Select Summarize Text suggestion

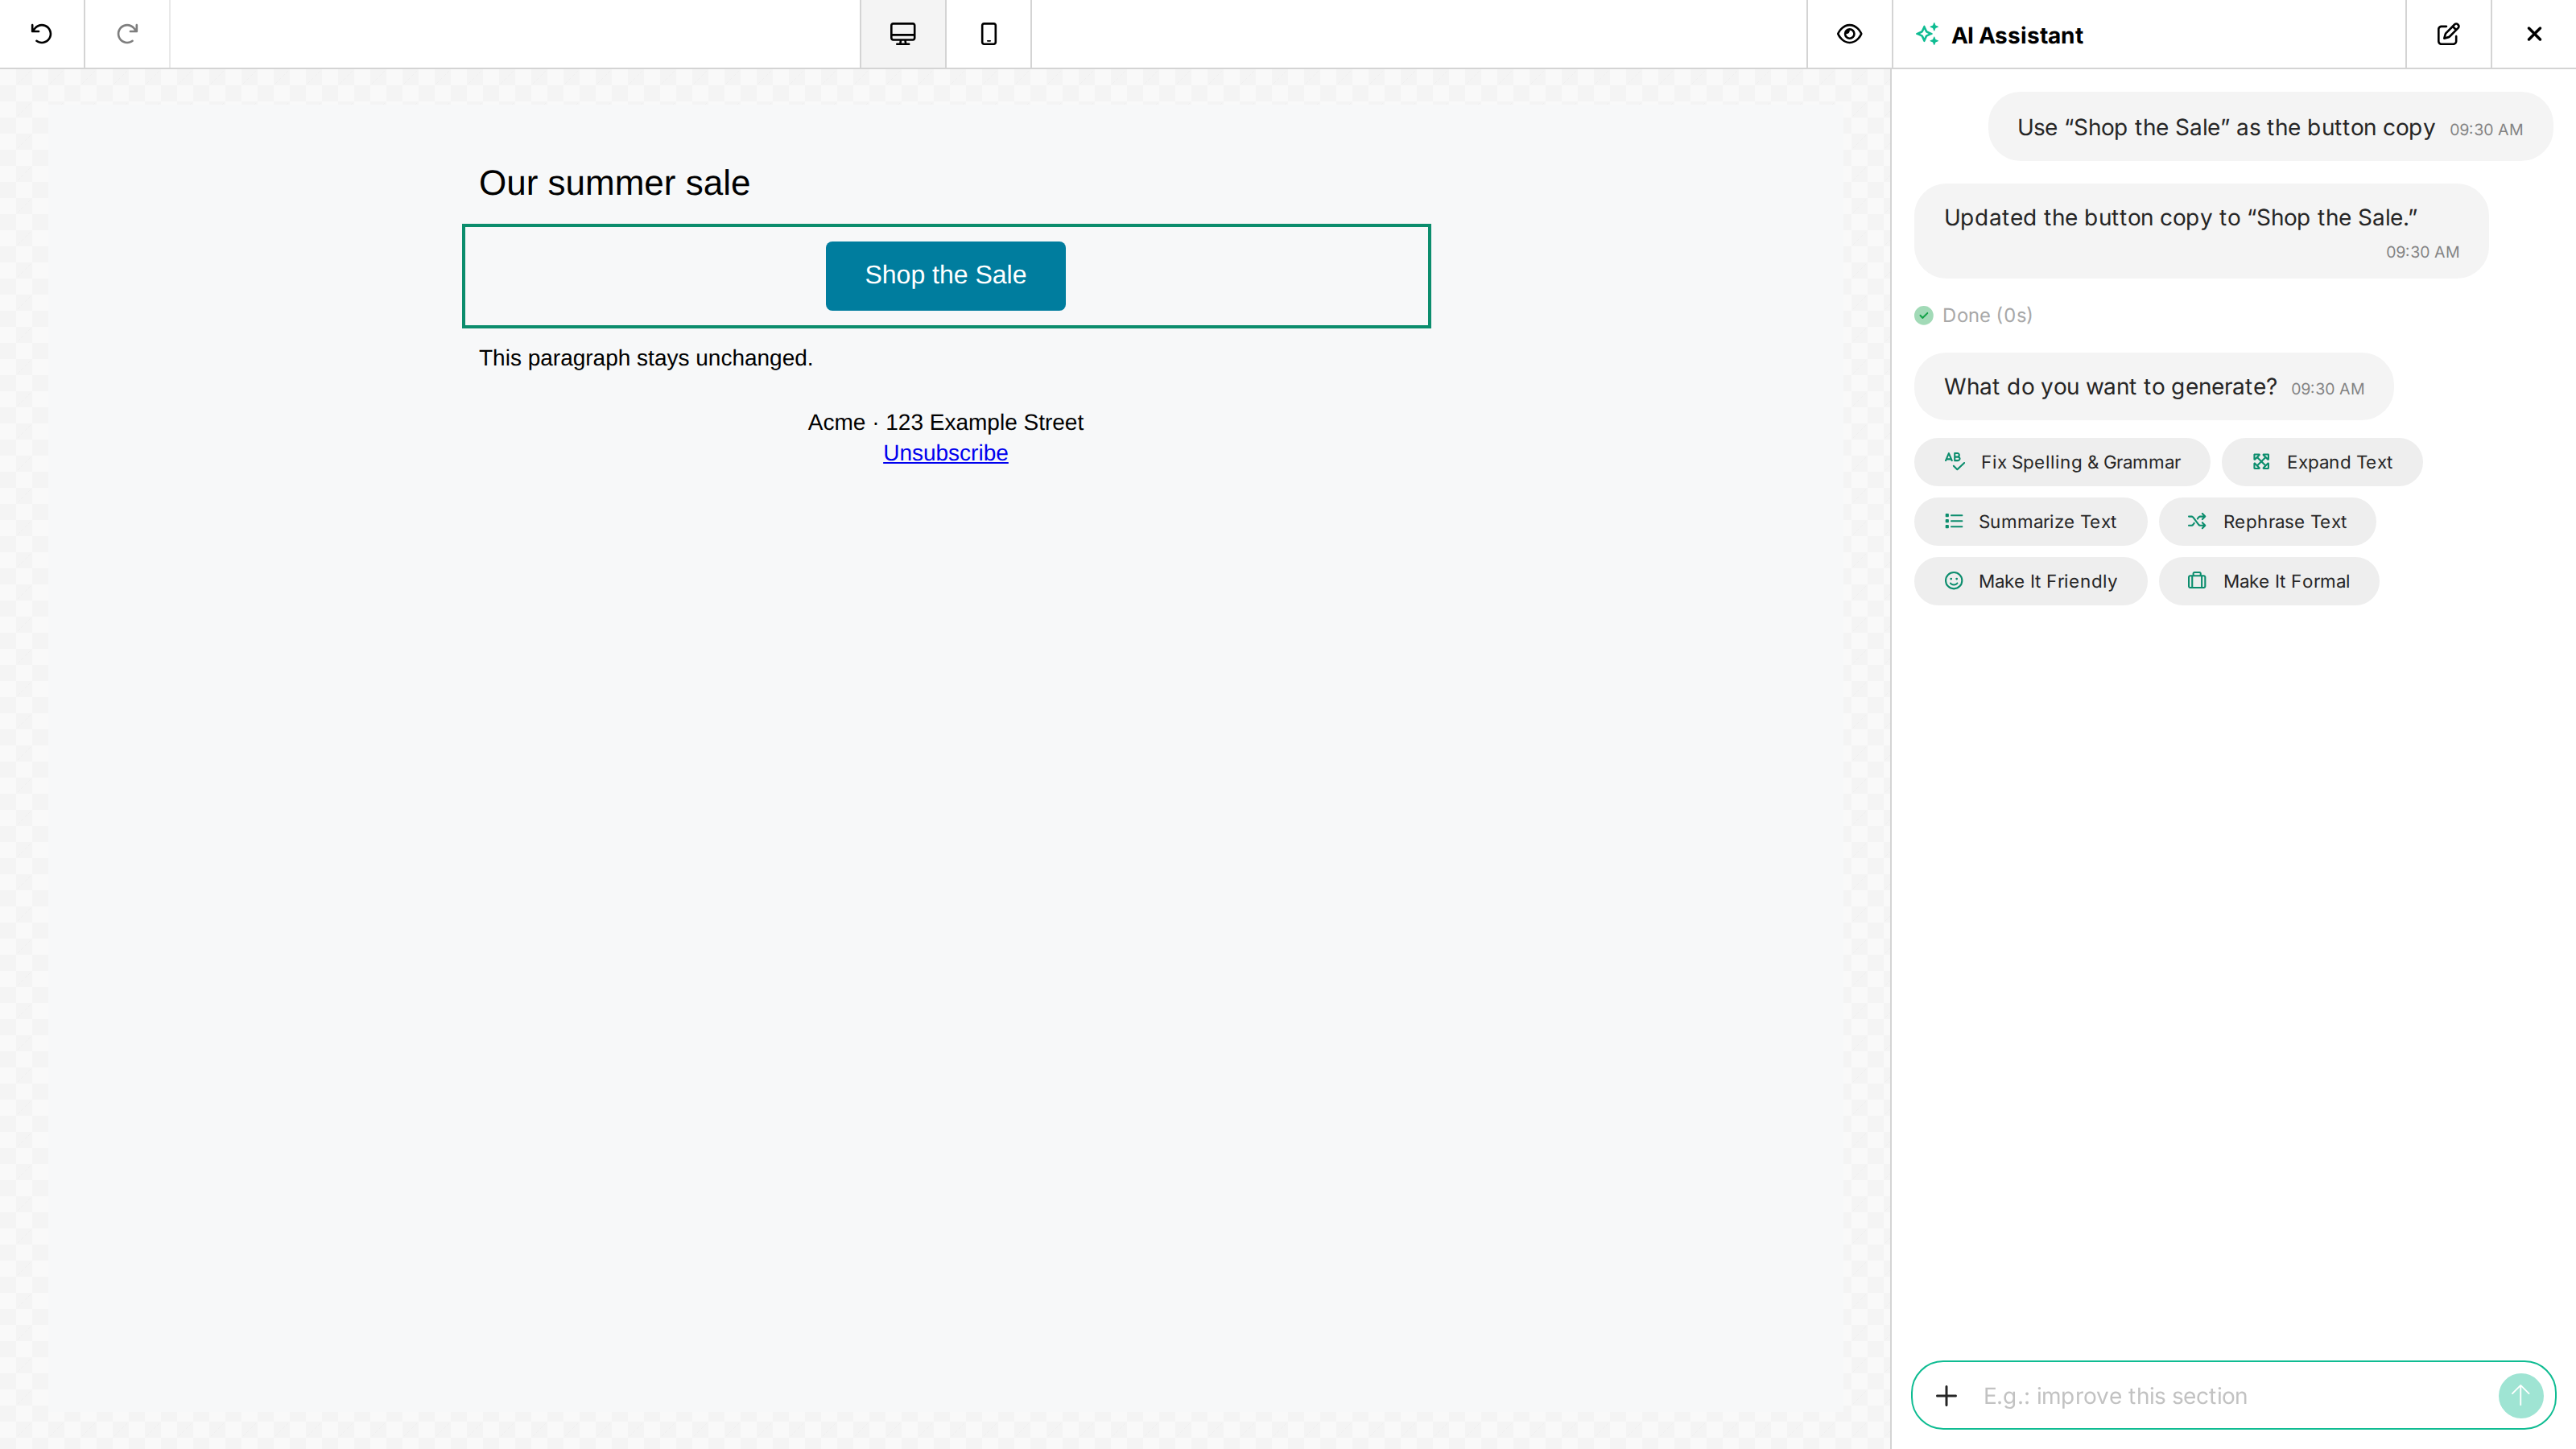coord(2030,522)
